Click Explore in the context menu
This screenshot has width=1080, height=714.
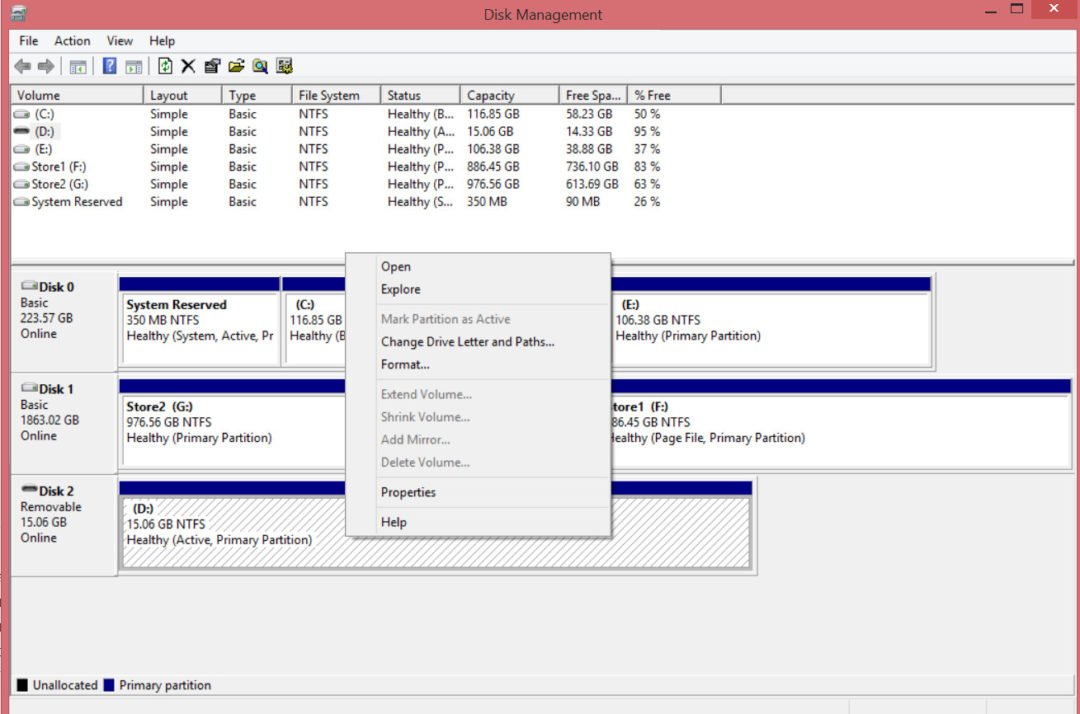click(x=402, y=289)
